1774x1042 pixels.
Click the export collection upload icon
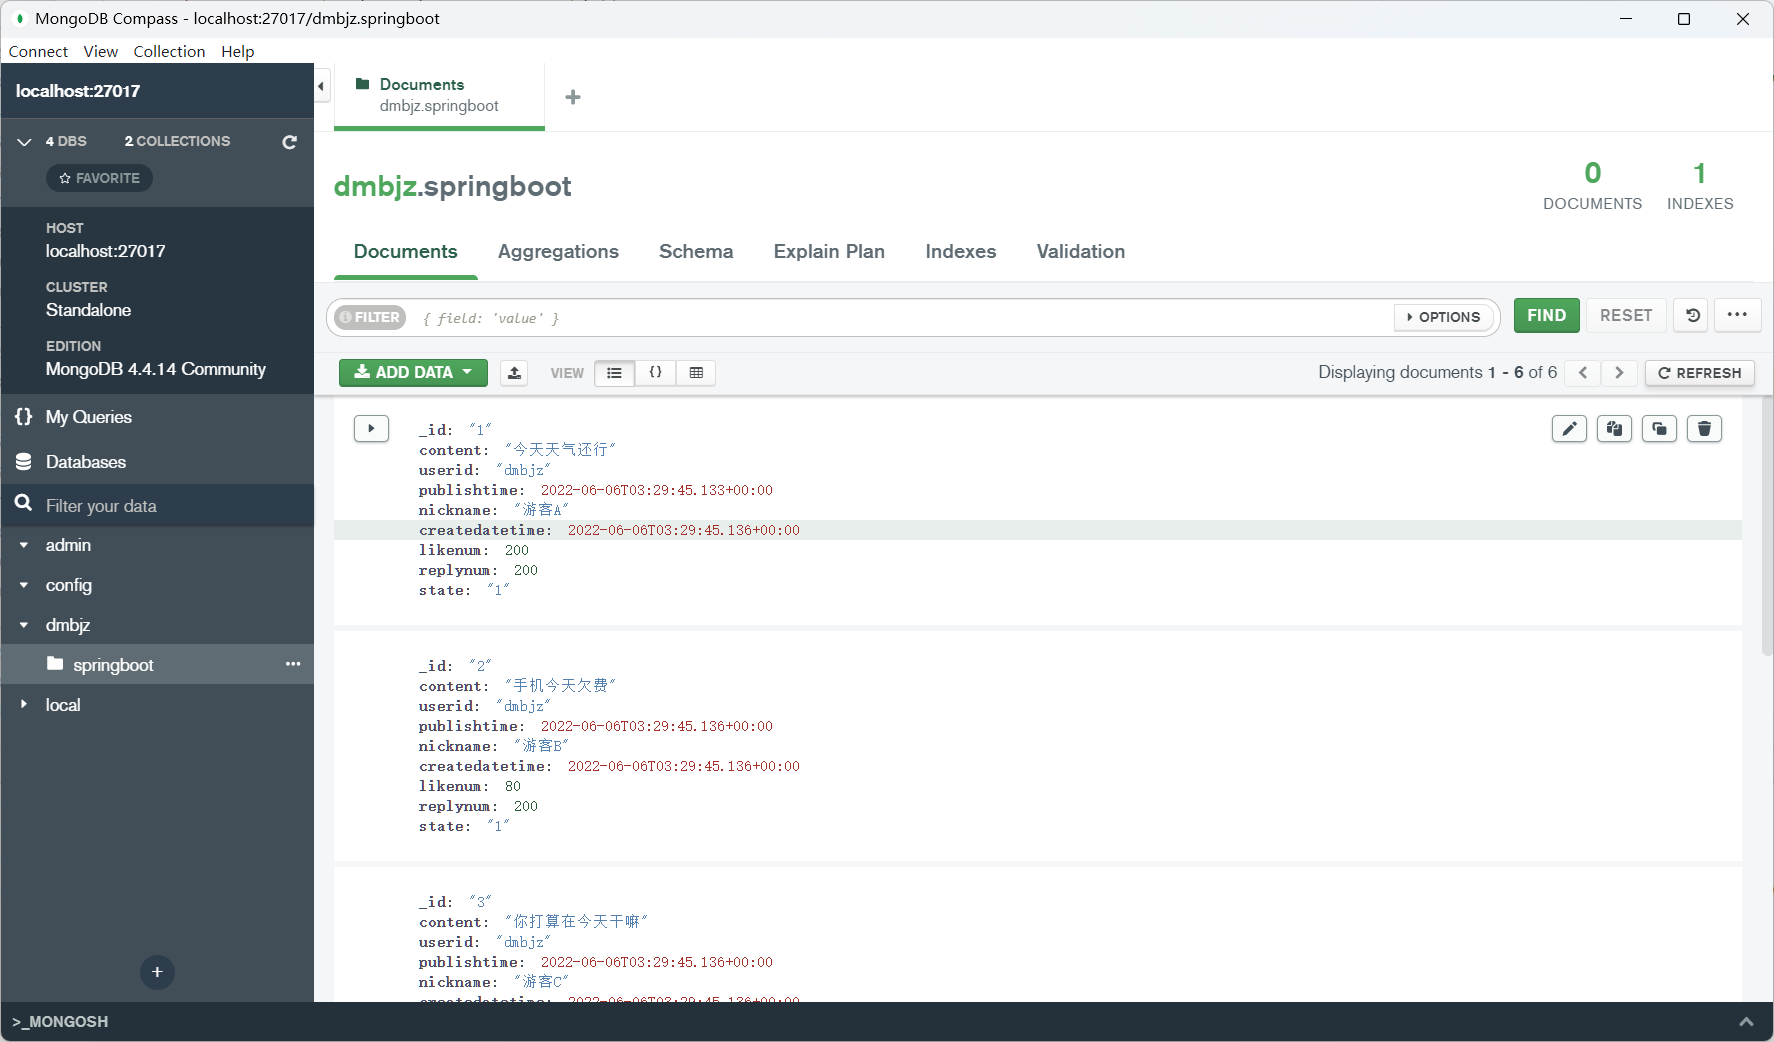tap(514, 373)
